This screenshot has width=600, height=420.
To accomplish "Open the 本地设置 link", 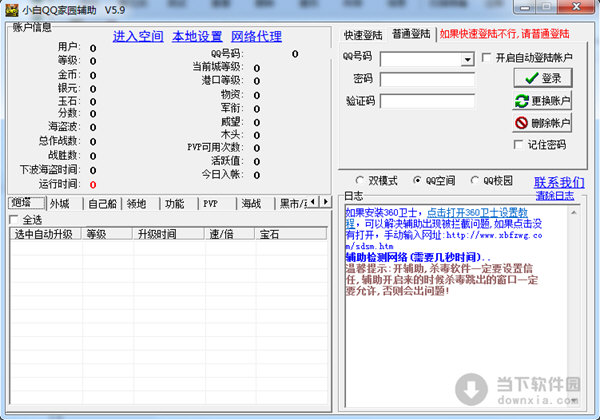I will (197, 36).
